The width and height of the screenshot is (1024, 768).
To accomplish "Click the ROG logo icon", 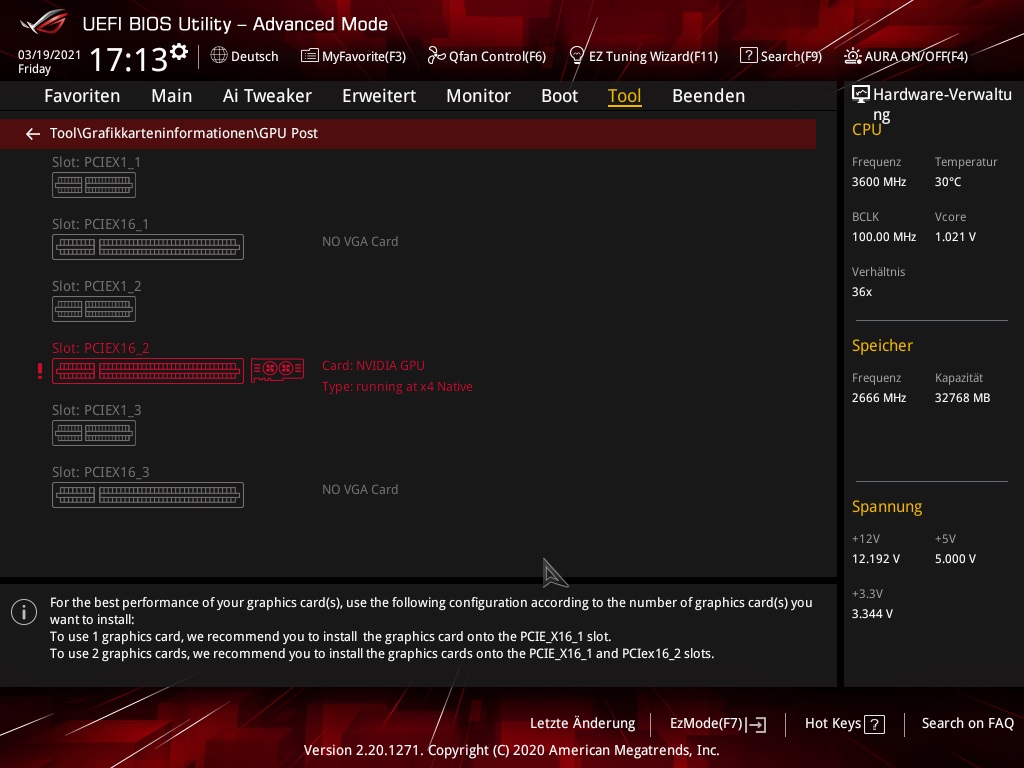I will pyautogui.click(x=43, y=22).
